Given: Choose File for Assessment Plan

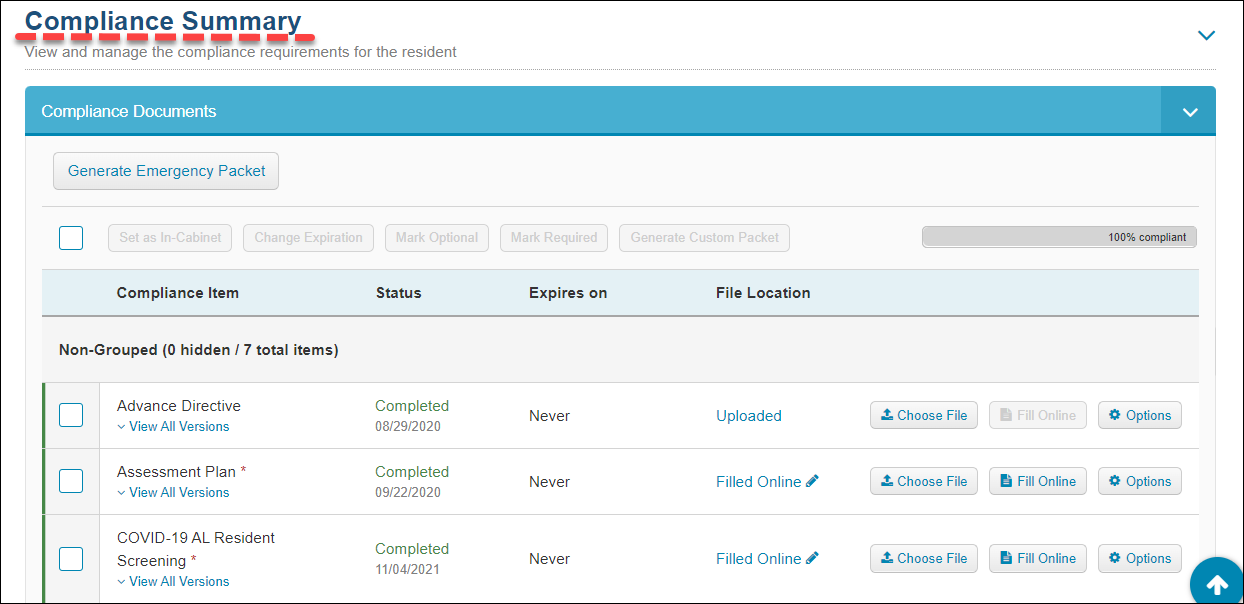Looking at the screenshot, I should 924,481.
